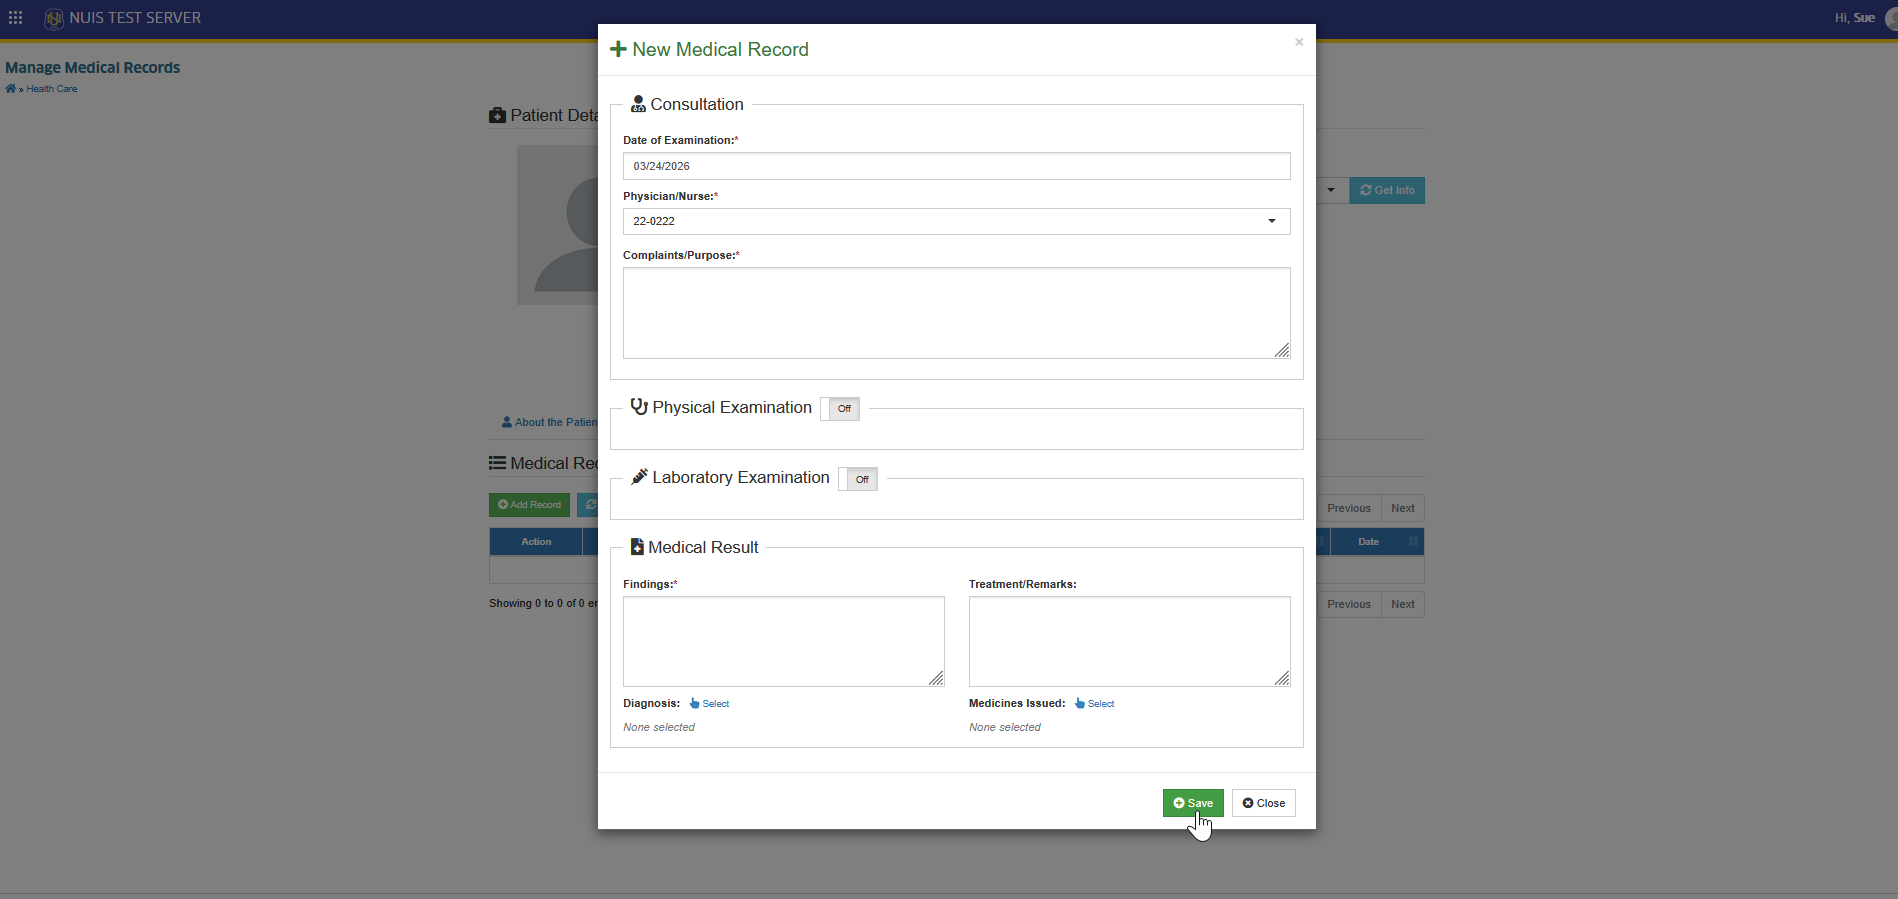Click into the Treatment/Remarks text area
Viewport: 1898px width, 899px height.
[1129, 642]
